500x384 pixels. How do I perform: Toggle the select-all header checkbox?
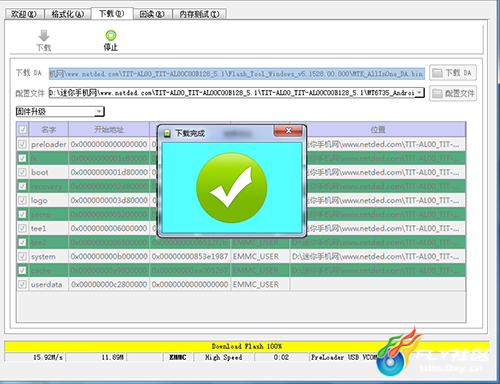click(22, 129)
